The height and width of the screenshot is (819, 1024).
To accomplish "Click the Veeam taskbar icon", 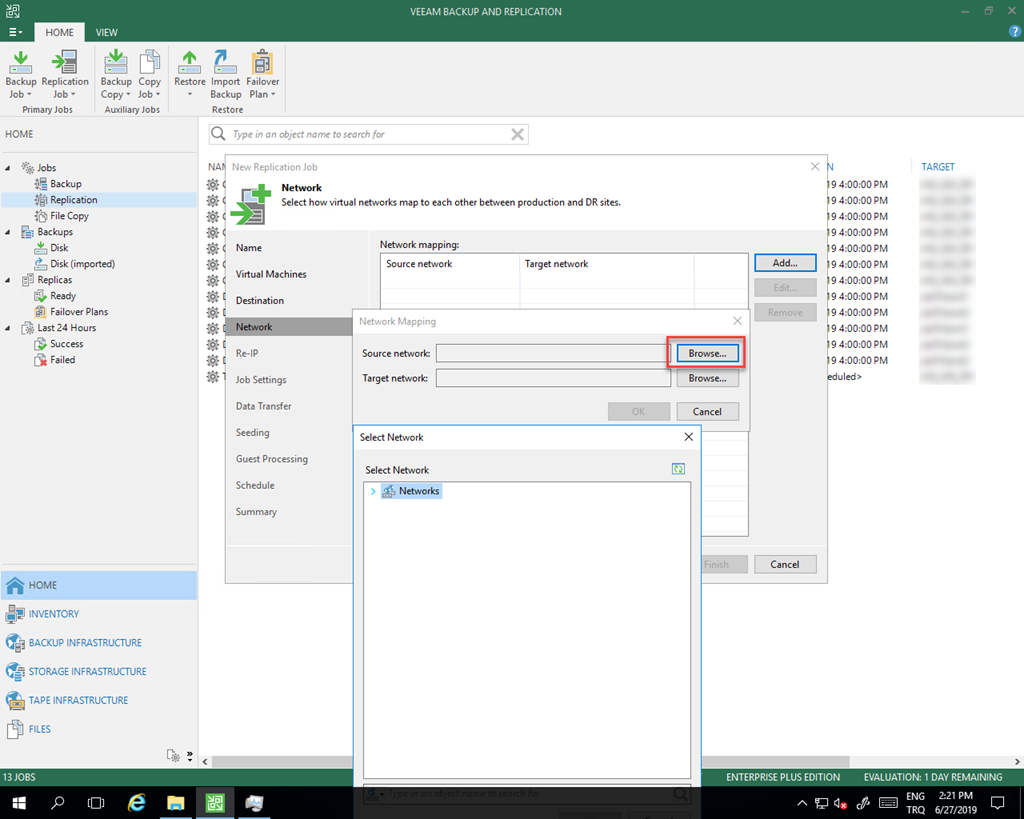I will tap(215, 803).
